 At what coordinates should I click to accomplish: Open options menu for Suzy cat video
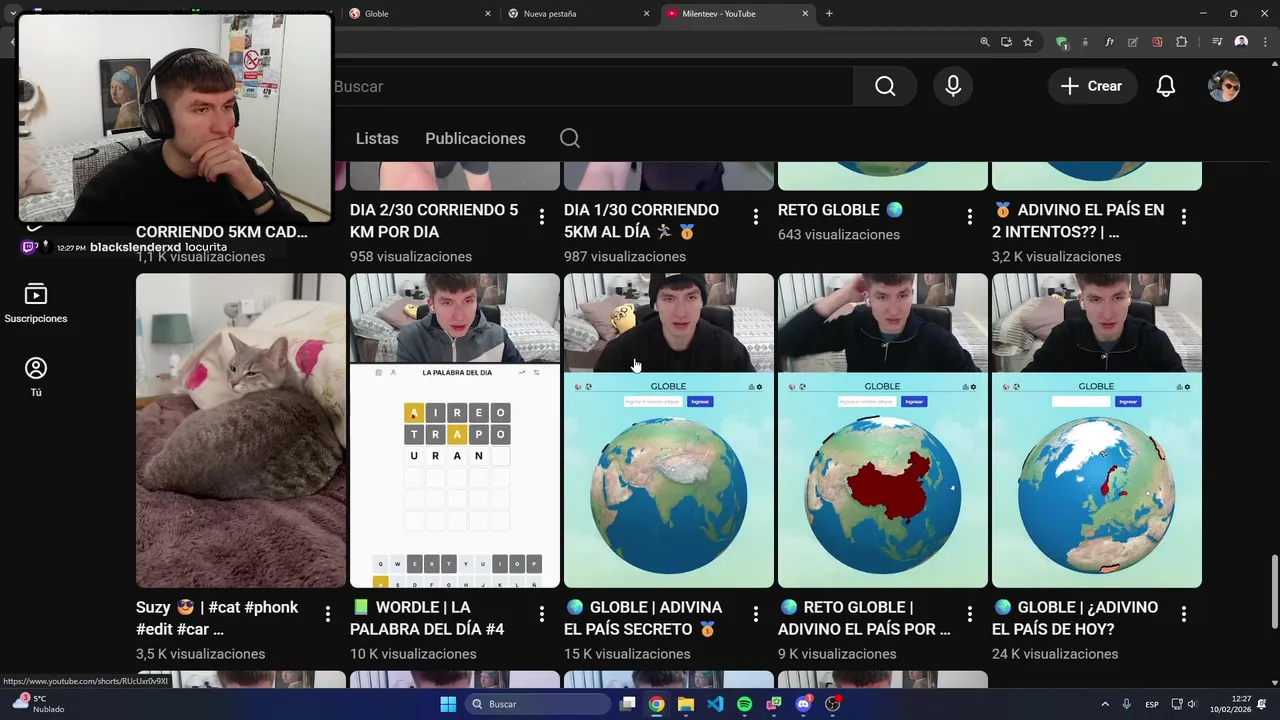328,614
